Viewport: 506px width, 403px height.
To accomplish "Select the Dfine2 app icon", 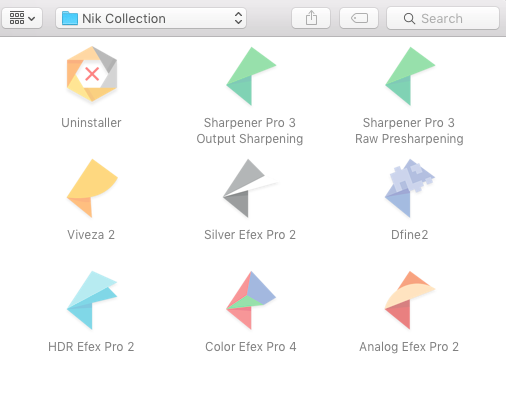I will click(410, 188).
